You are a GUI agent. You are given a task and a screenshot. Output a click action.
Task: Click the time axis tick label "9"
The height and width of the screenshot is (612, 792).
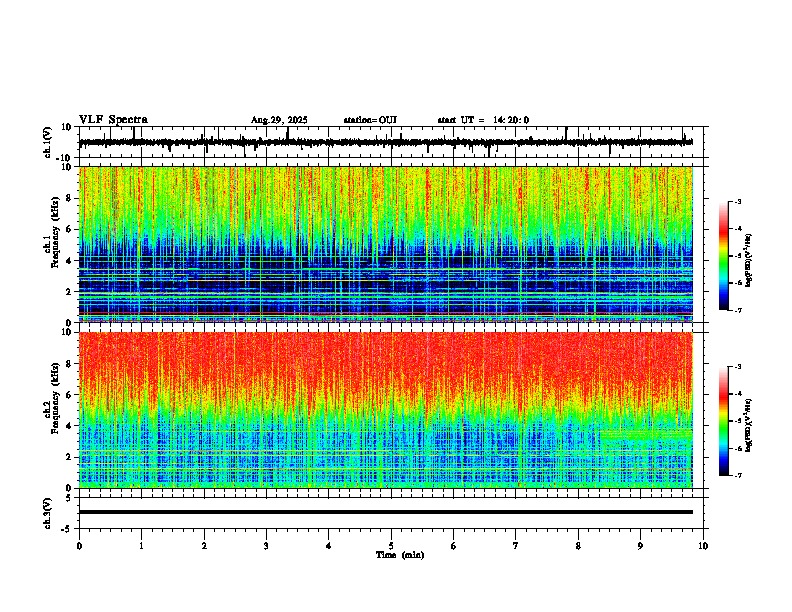pos(640,546)
